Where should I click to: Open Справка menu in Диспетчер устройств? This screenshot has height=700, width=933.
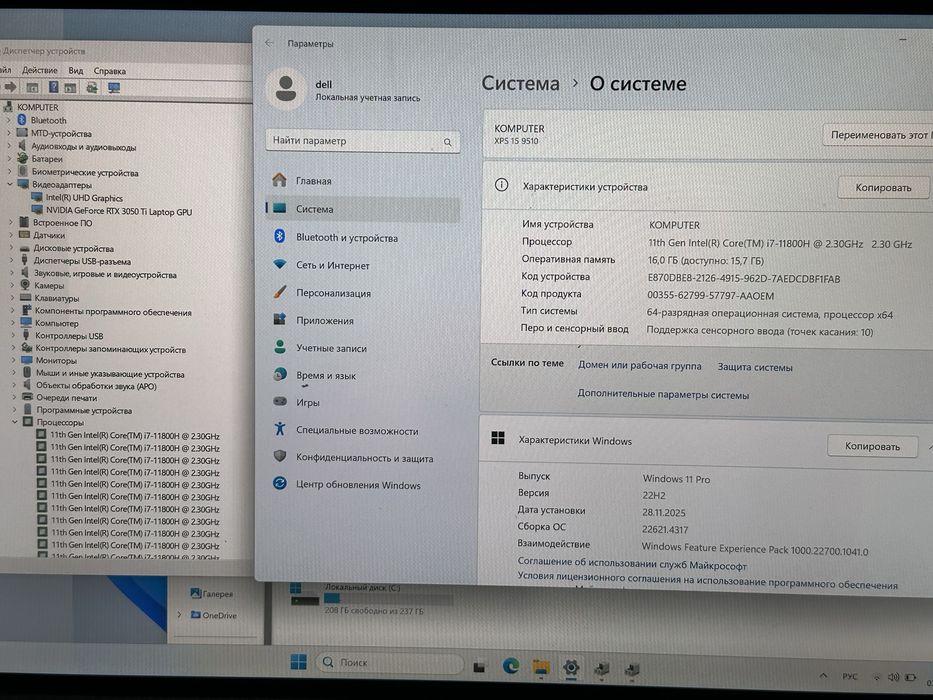point(109,71)
